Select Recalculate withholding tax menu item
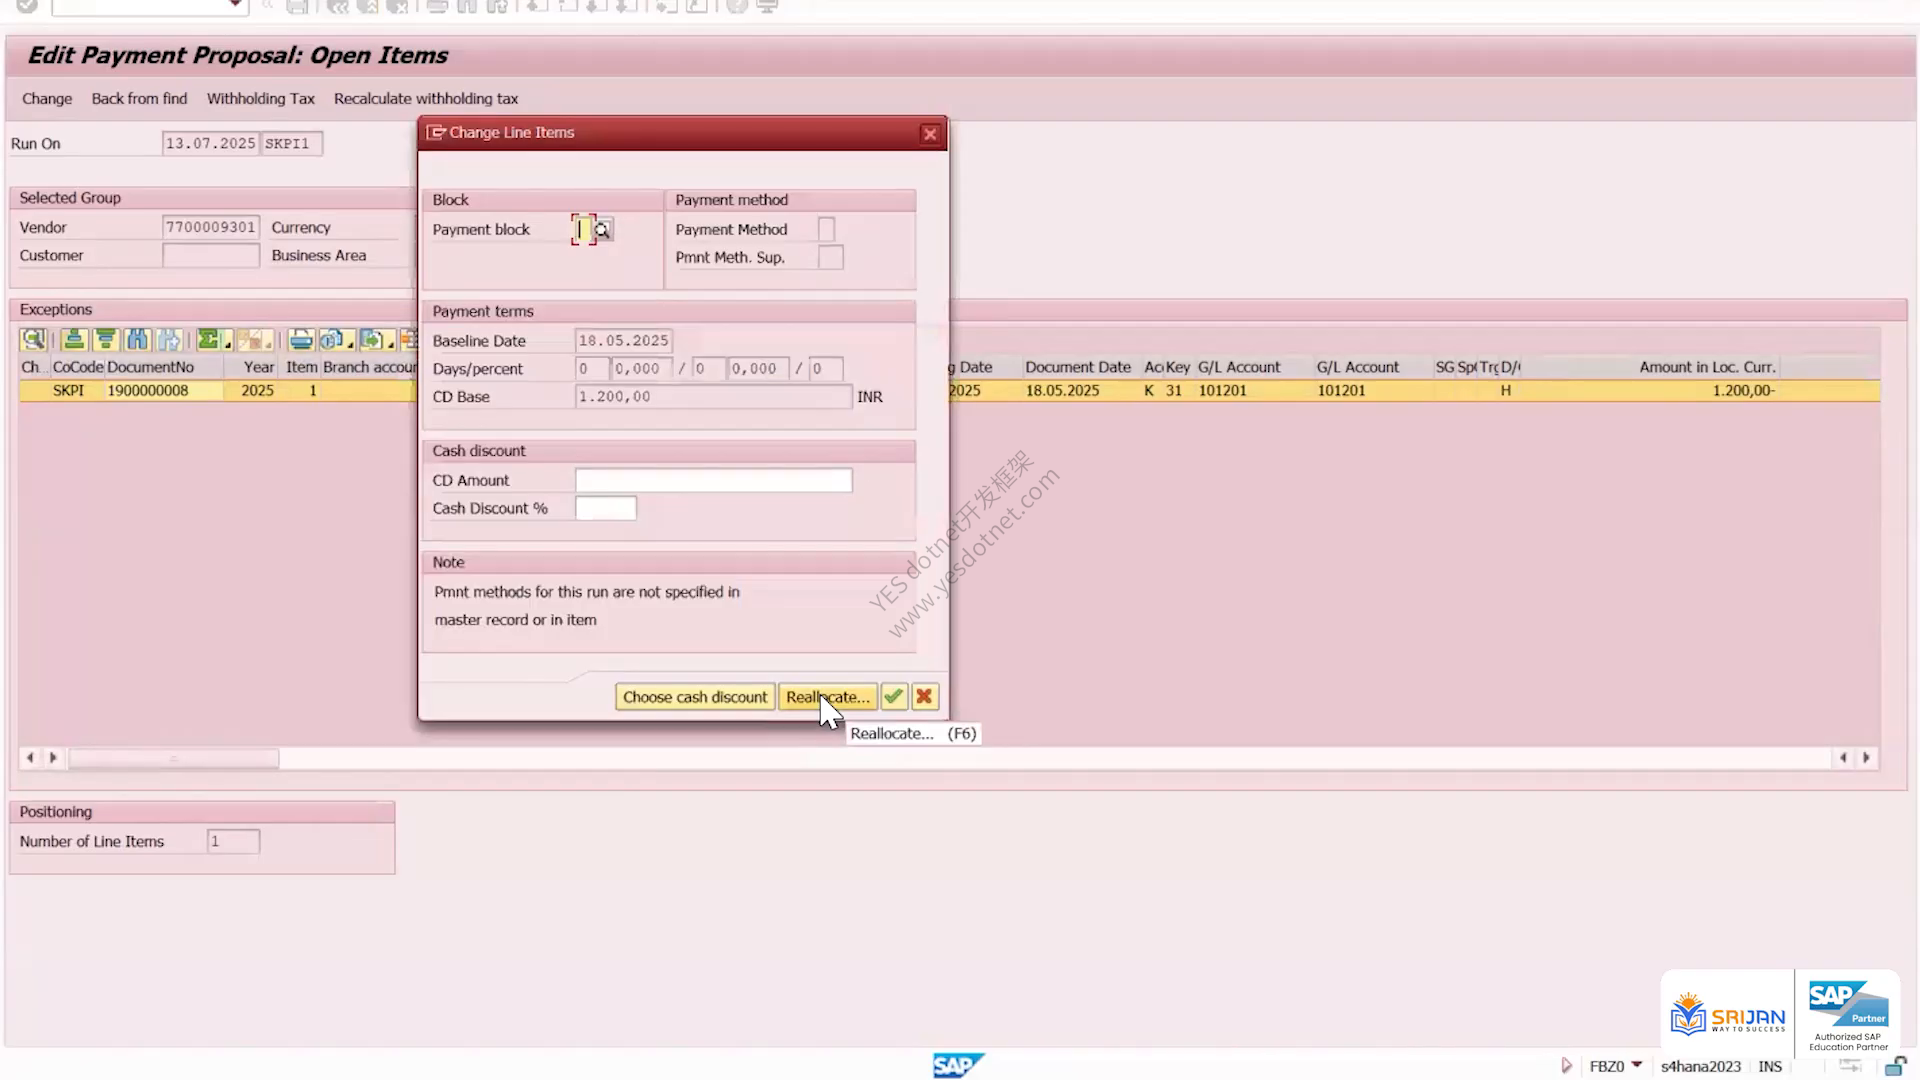 [x=426, y=98]
